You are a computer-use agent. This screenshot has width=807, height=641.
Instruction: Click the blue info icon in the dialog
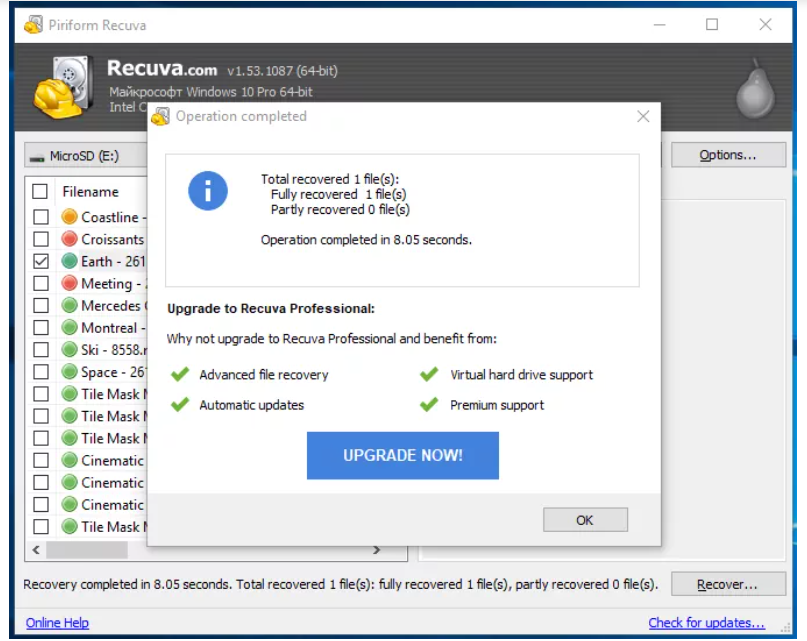pos(207,191)
